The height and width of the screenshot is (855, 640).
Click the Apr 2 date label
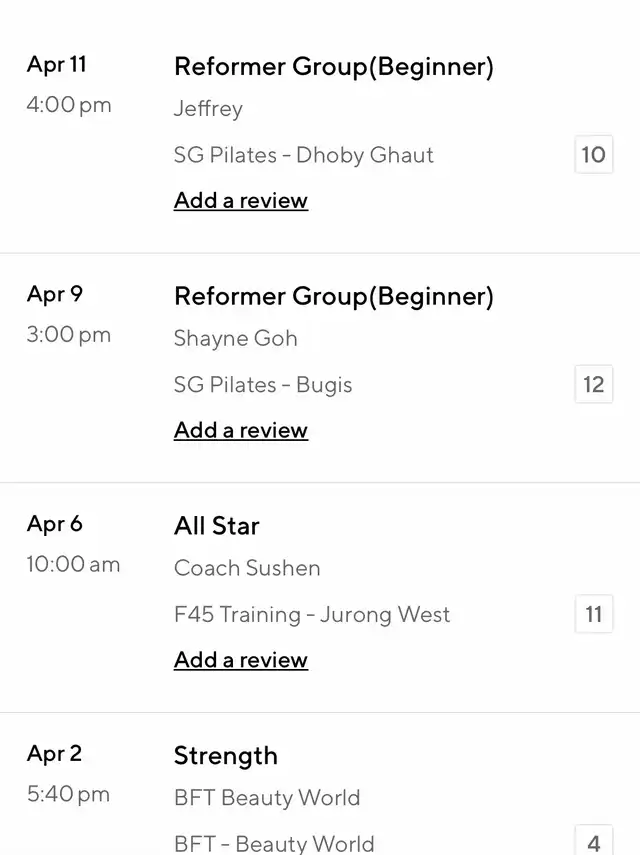[55, 753]
